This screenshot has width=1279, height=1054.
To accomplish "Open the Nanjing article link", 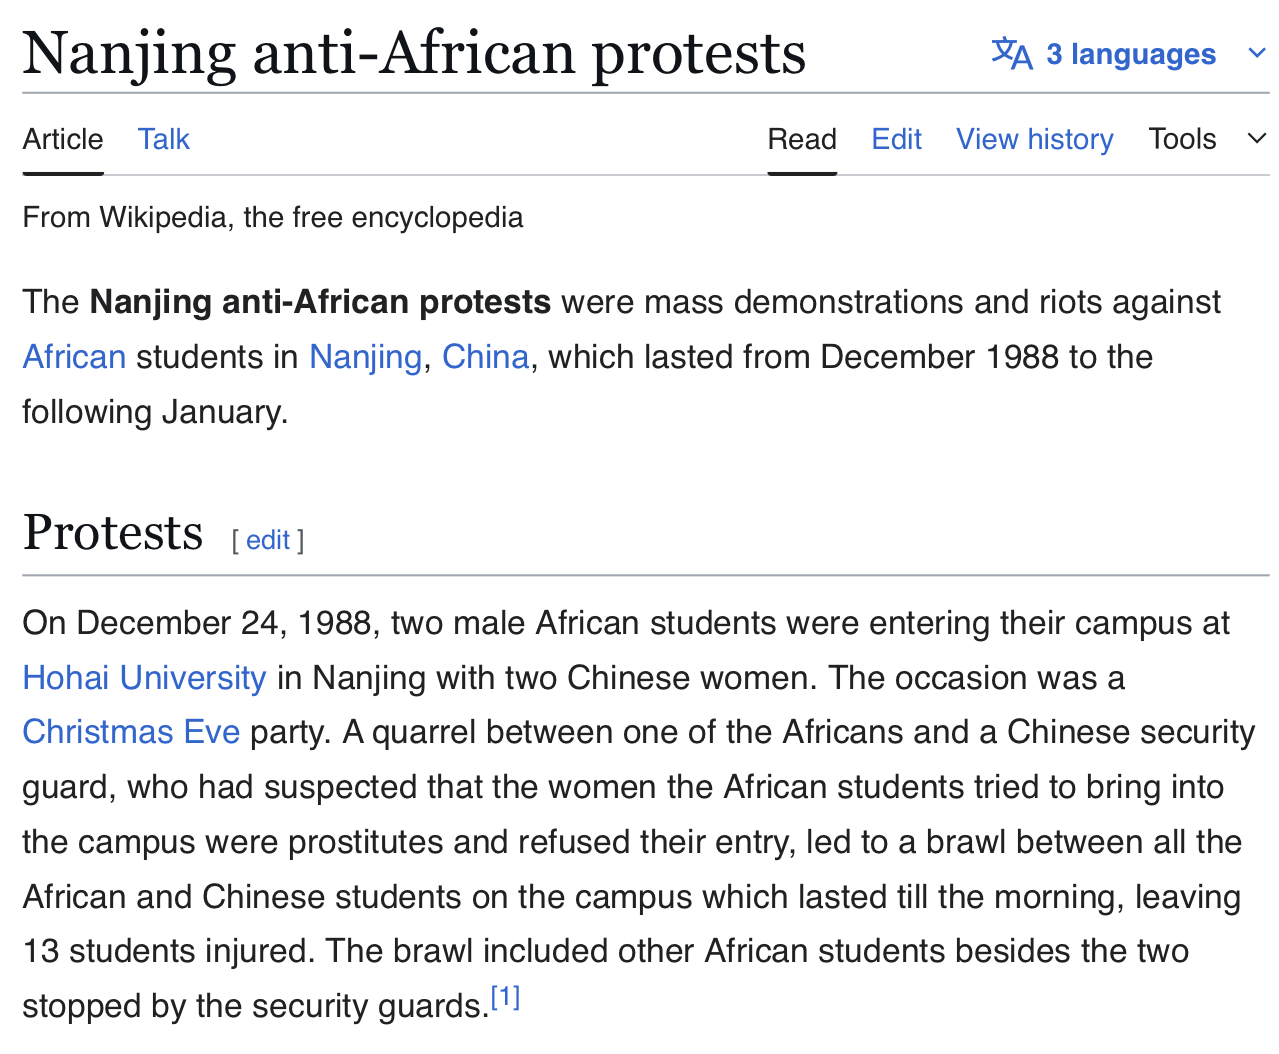I will coord(365,357).
